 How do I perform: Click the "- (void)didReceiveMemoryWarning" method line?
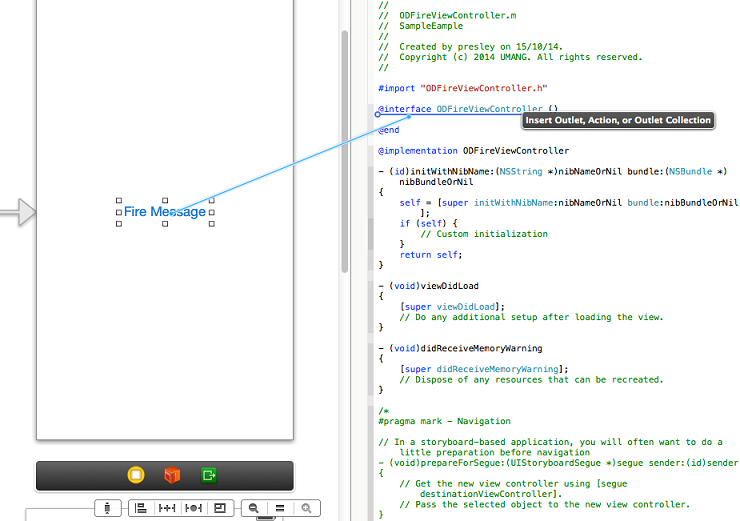click(460, 348)
